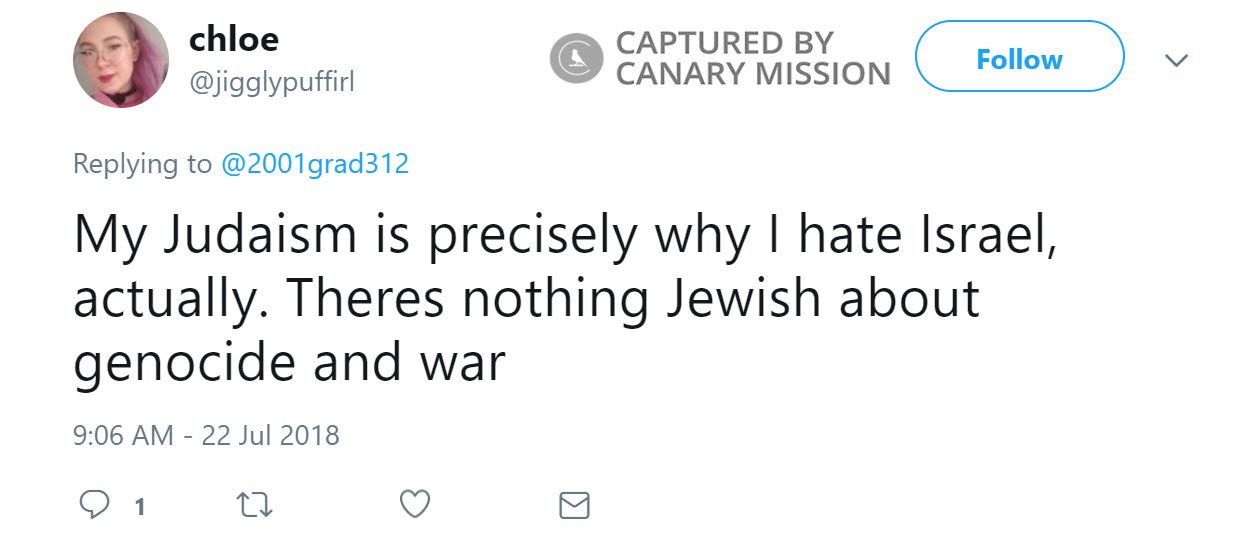Click the @jigglypuffirl handle

[271, 82]
